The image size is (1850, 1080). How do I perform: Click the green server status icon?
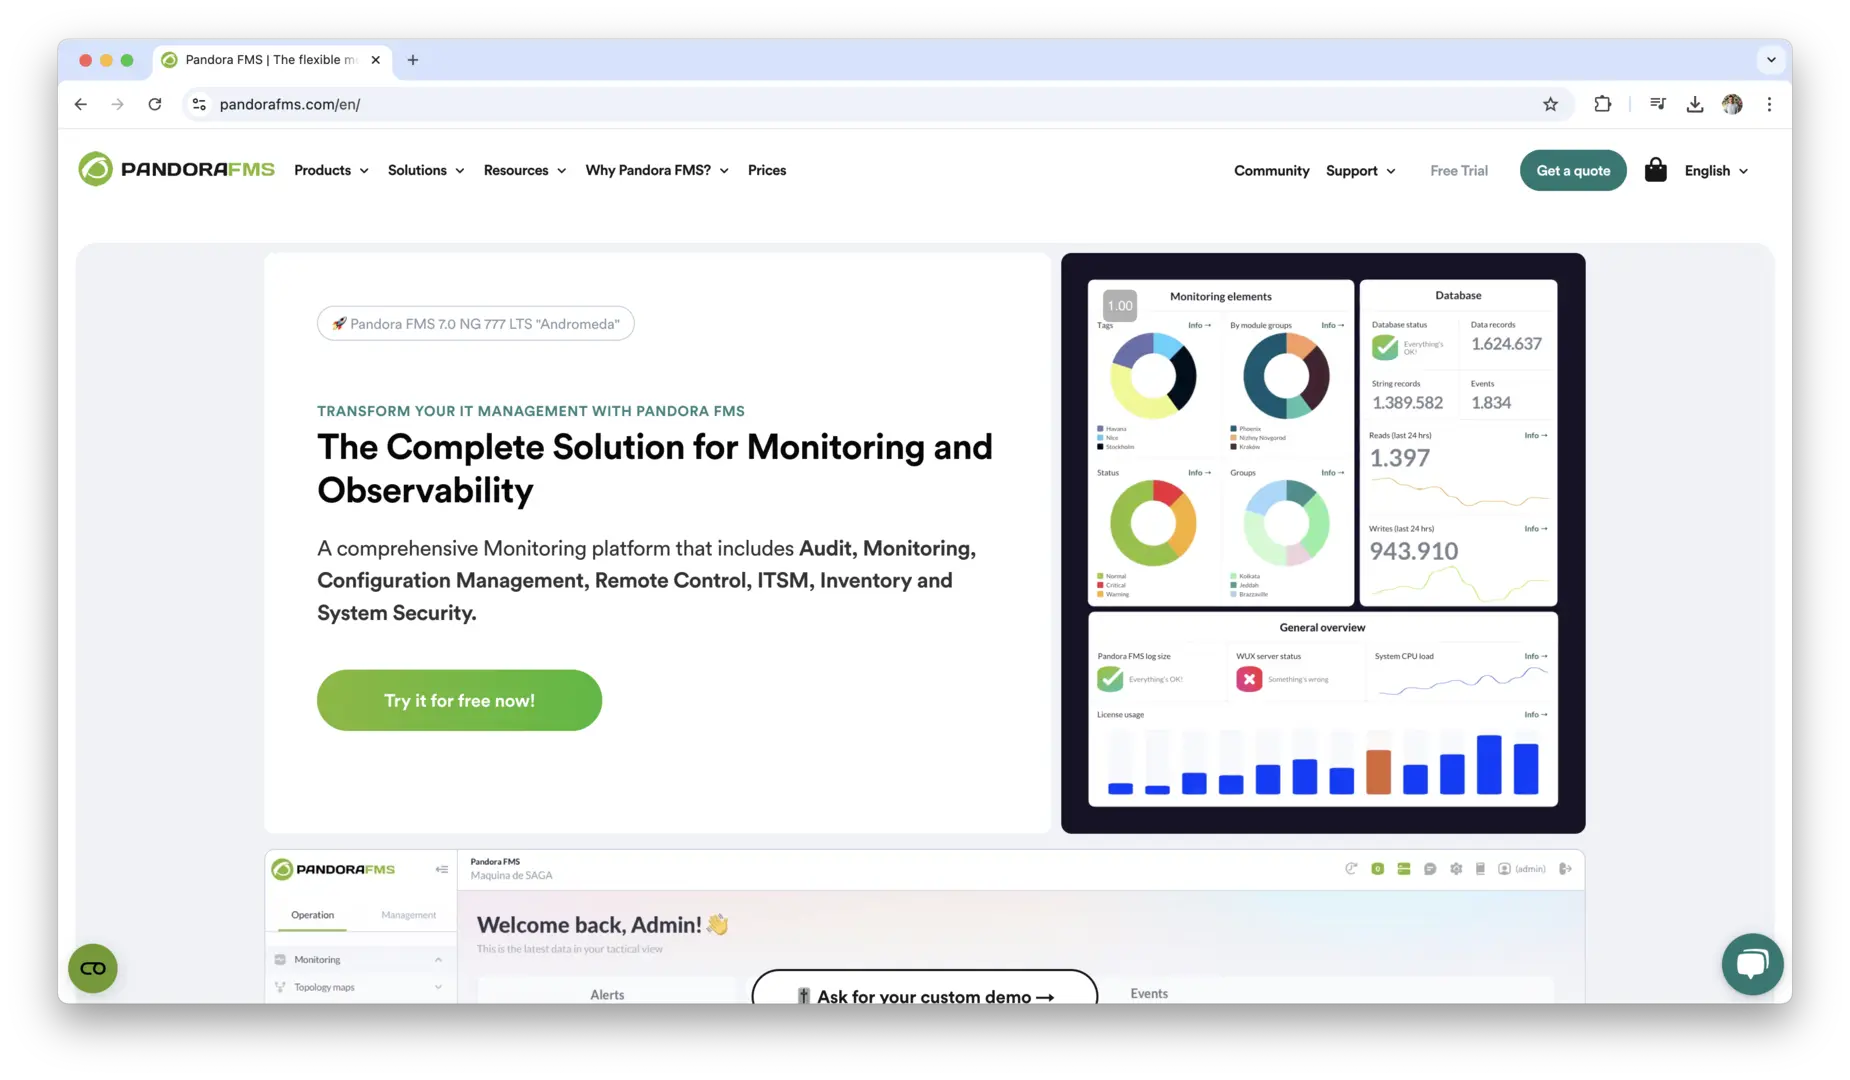coord(1404,869)
